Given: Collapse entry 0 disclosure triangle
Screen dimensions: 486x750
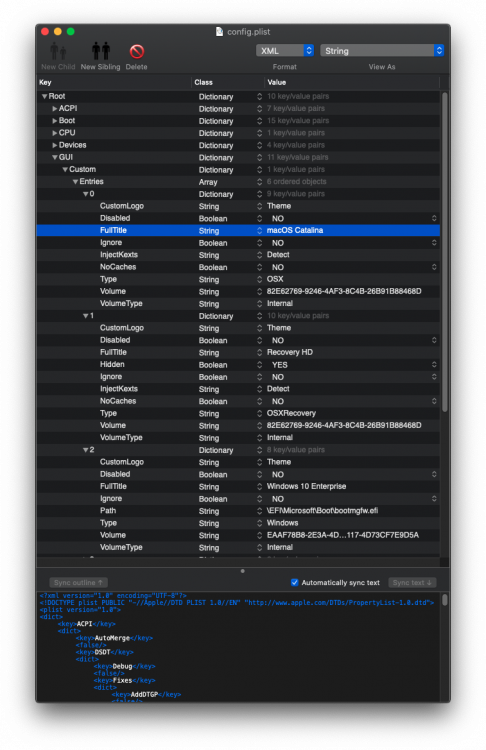Looking at the screenshot, I should pos(86,194).
